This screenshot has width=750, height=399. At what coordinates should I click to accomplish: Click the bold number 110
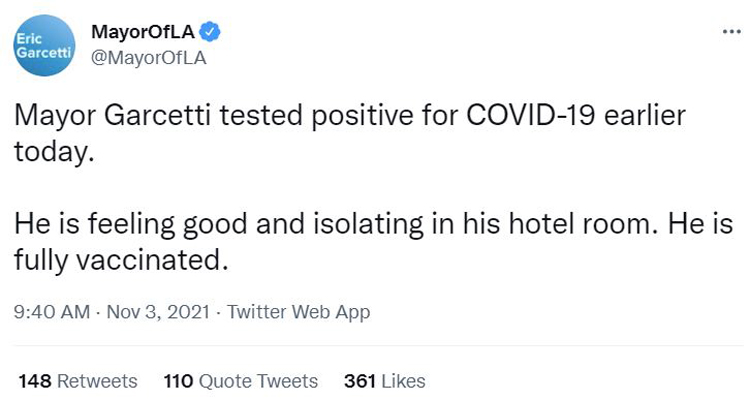(x=178, y=381)
